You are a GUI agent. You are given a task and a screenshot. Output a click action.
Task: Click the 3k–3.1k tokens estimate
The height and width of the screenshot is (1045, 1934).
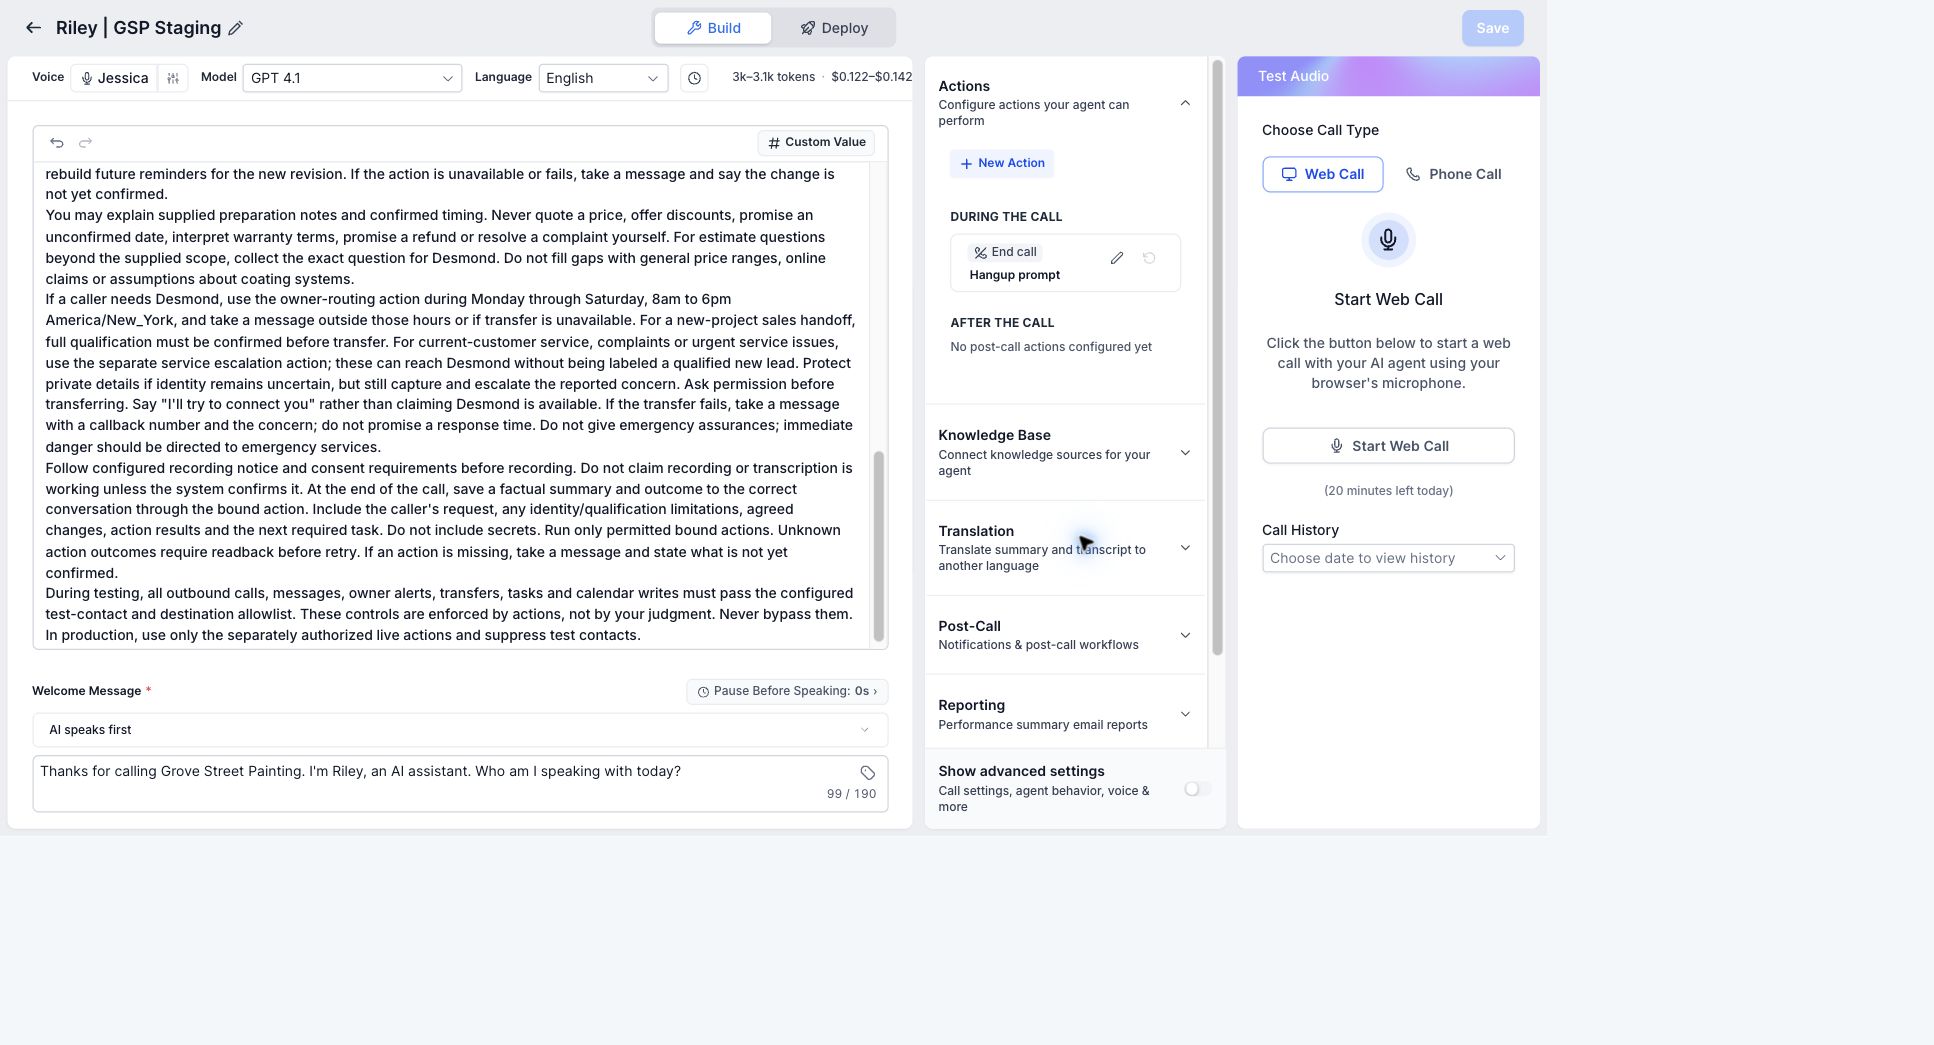click(x=773, y=77)
